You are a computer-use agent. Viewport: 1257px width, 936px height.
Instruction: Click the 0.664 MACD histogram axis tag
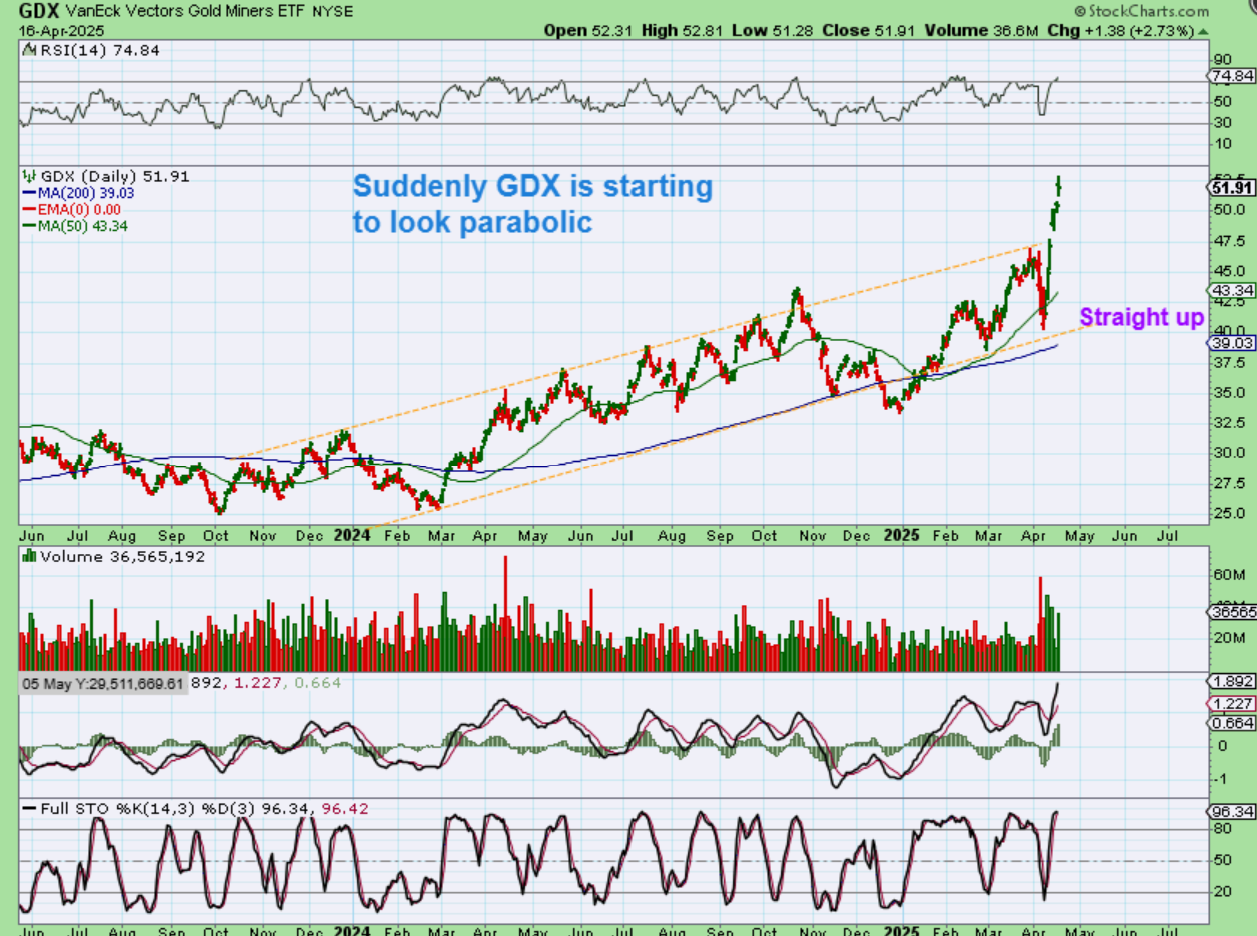1234,722
